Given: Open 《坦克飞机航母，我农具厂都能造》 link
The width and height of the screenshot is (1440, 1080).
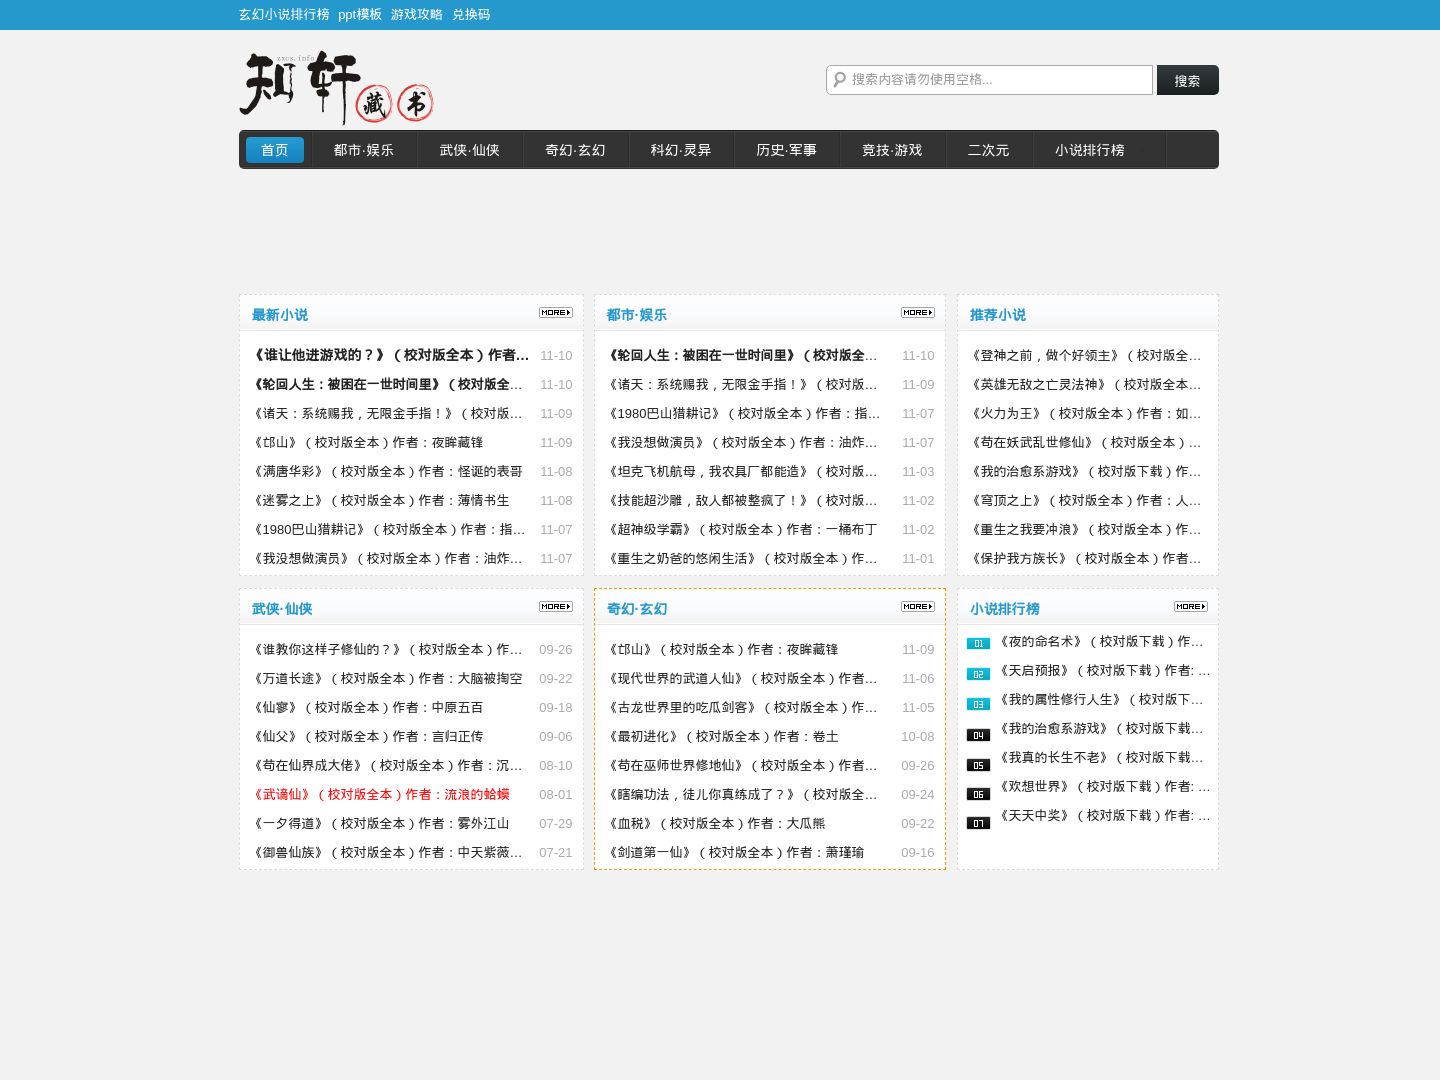Looking at the screenshot, I should click(743, 471).
